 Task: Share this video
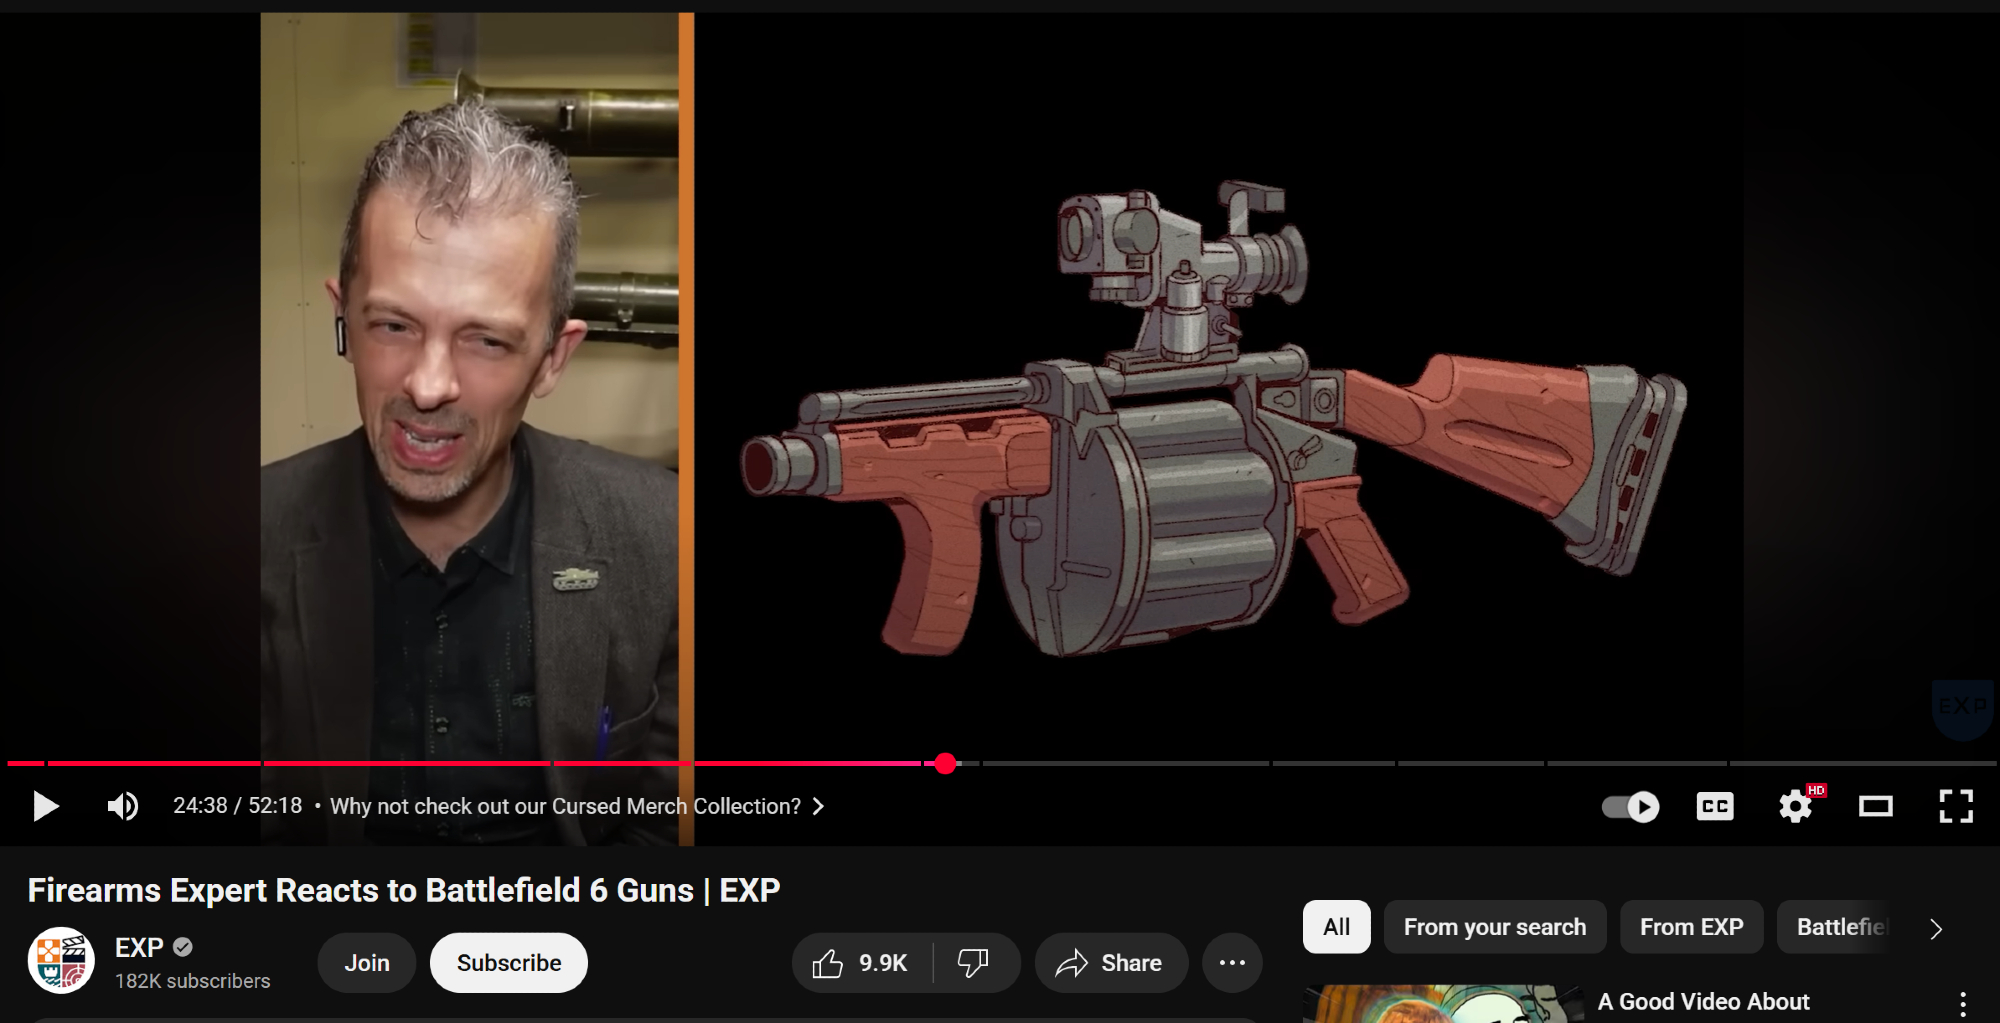(x=1111, y=963)
